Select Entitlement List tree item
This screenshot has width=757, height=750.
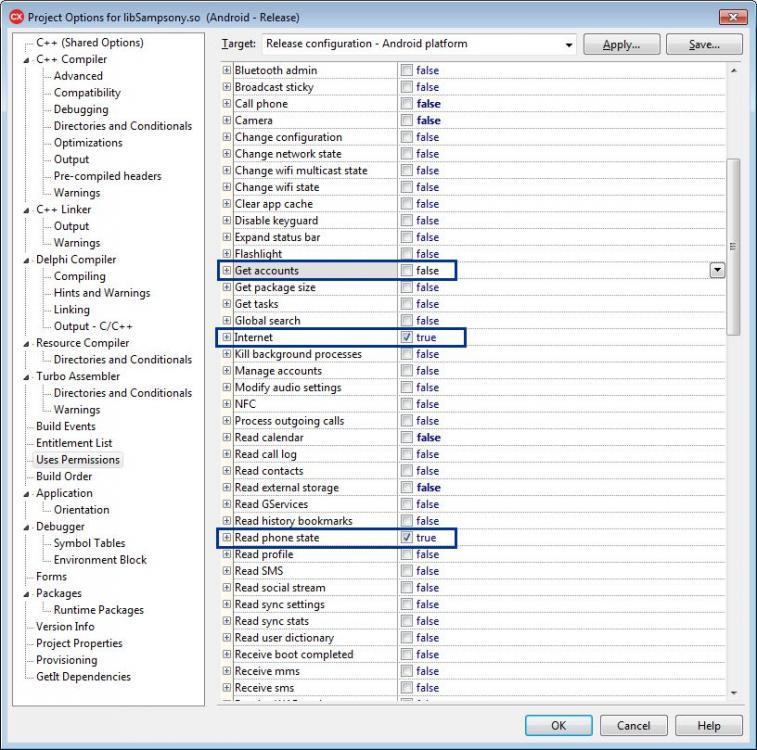click(74, 443)
